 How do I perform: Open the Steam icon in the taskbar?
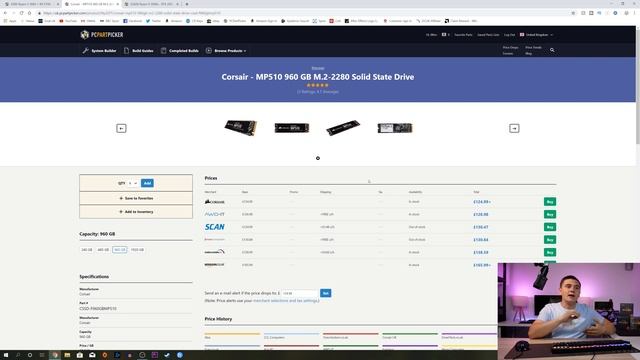(x=167, y=355)
